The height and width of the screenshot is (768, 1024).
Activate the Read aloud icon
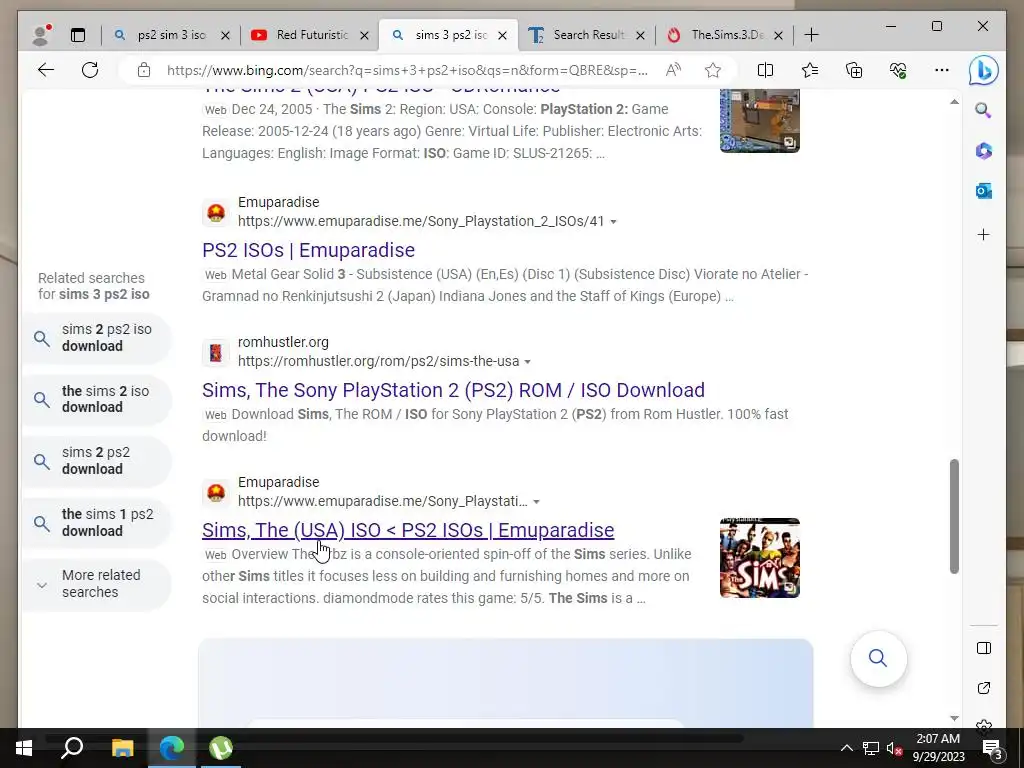point(673,70)
